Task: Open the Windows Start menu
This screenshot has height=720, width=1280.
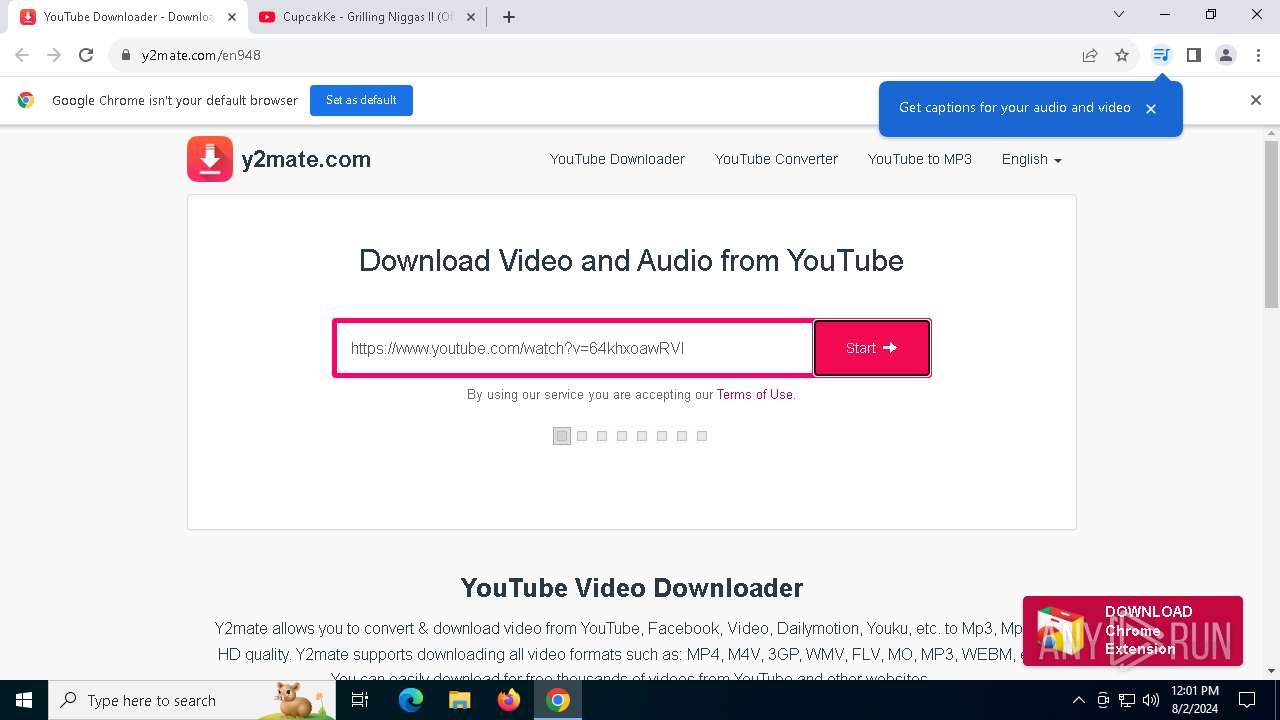Action: pyautogui.click(x=24, y=700)
